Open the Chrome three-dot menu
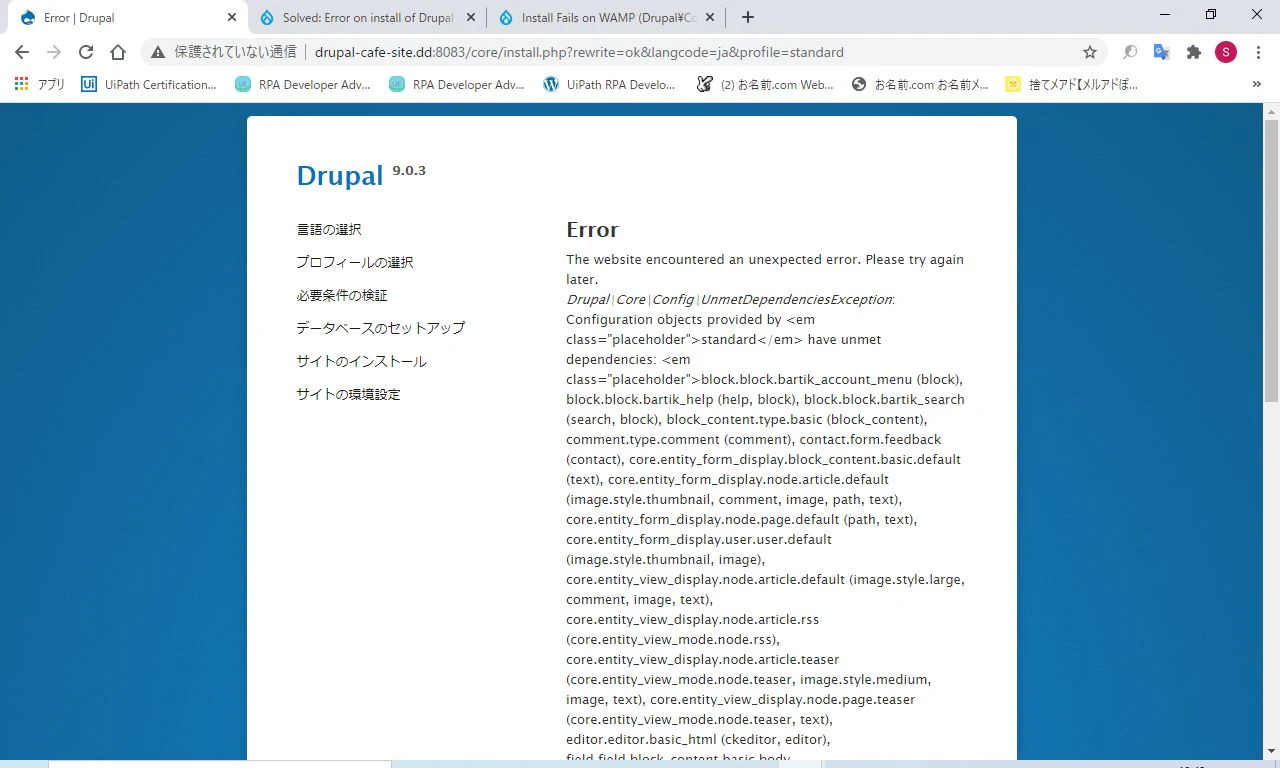This screenshot has width=1280, height=768. point(1258,52)
